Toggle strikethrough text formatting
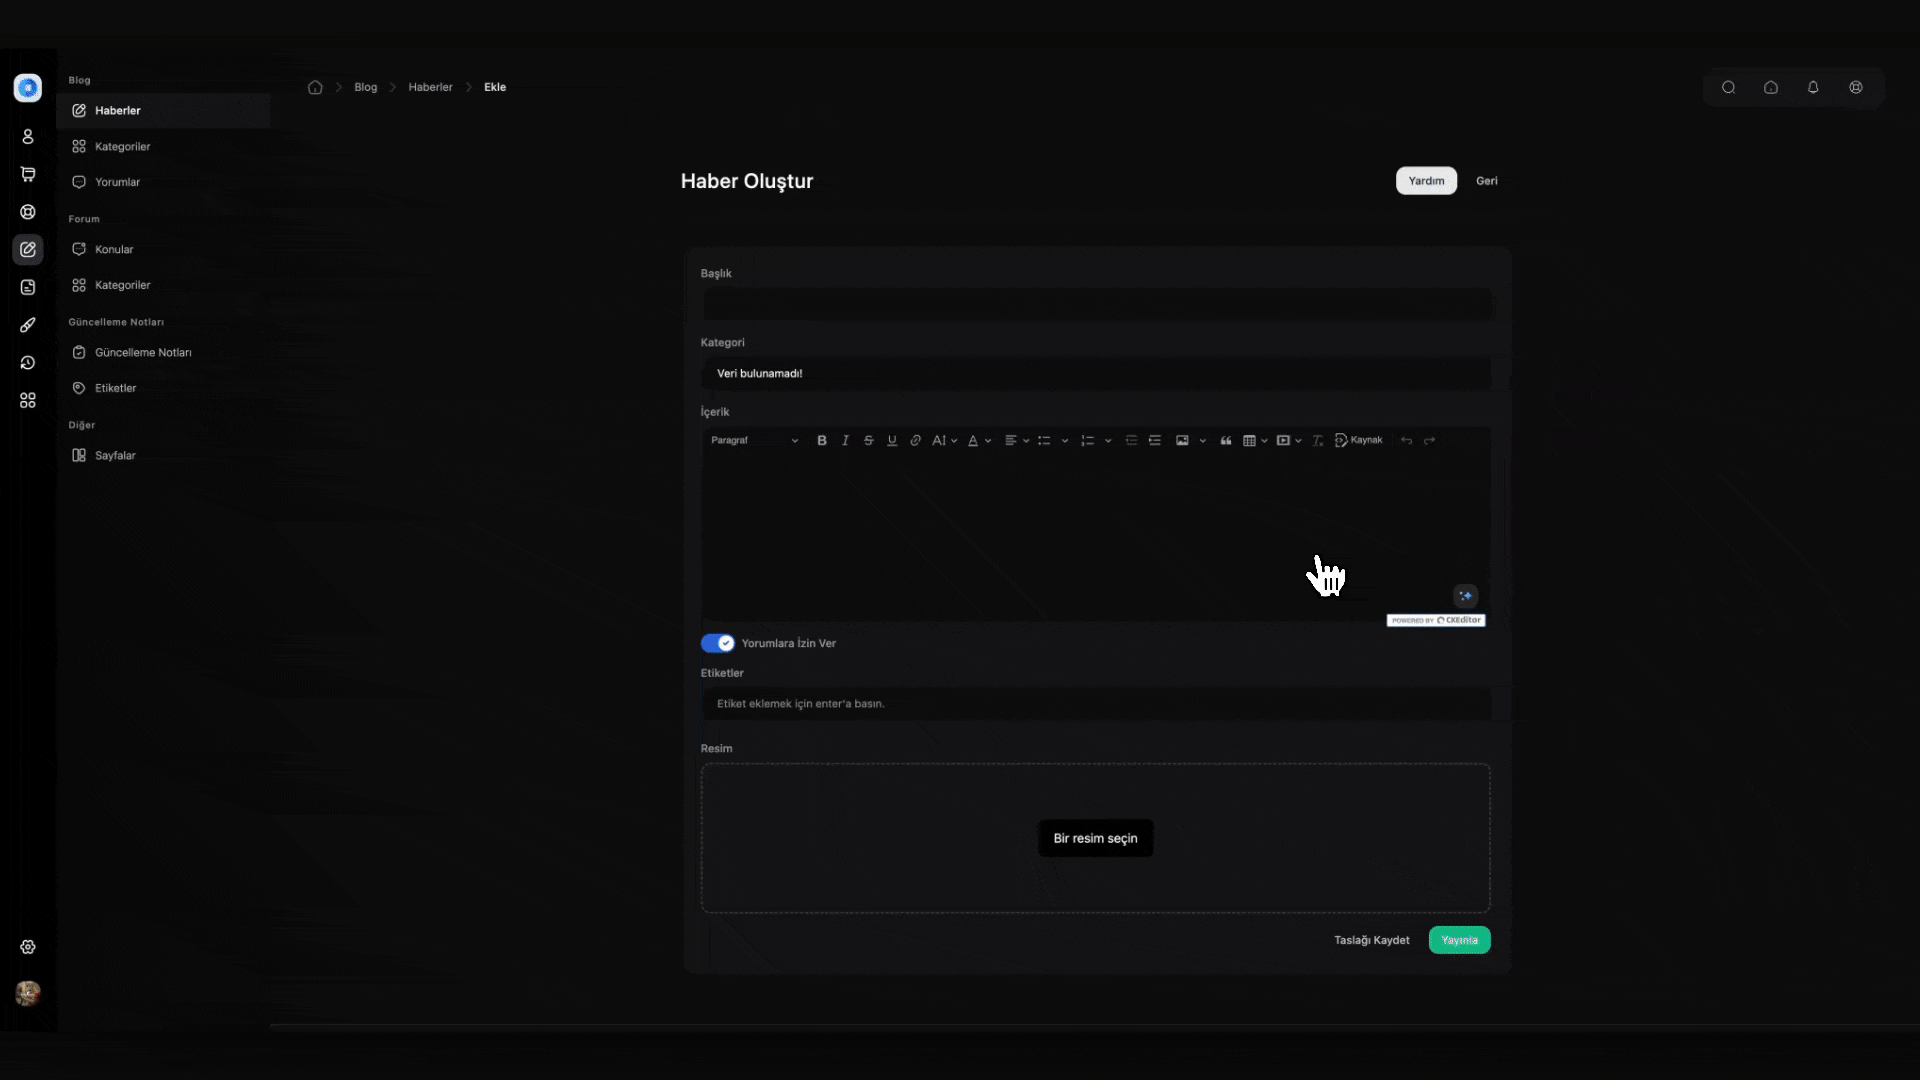 [868, 440]
